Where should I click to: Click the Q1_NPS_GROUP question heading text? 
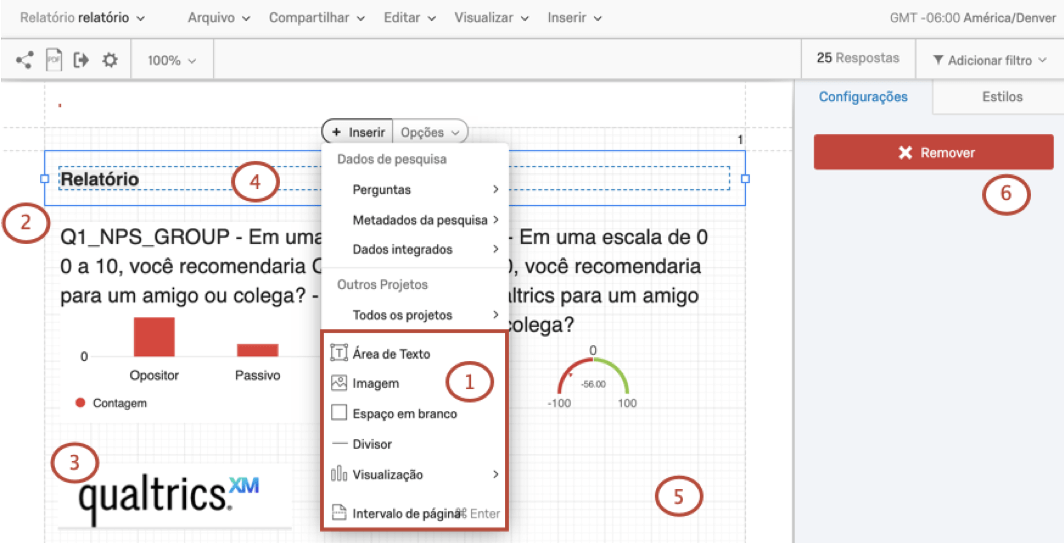pos(192,267)
